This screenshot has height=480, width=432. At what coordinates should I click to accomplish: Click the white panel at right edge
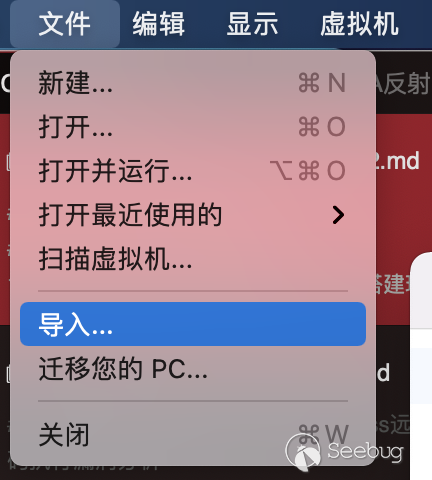click(421, 367)
